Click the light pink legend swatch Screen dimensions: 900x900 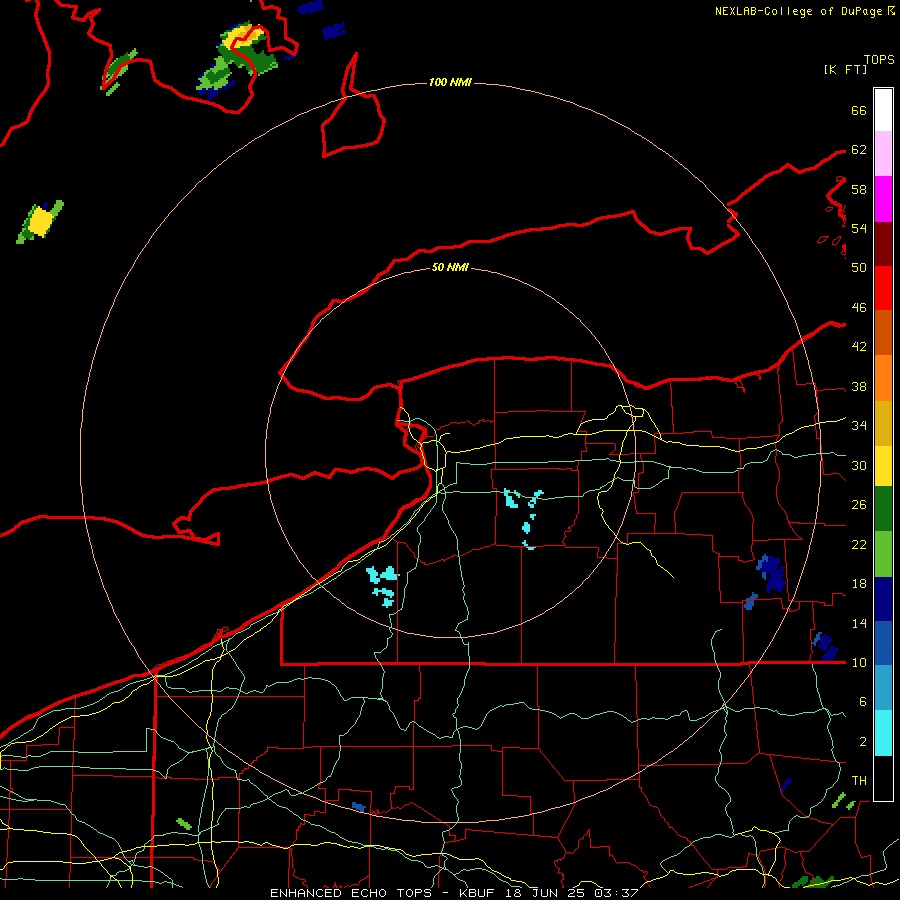point(883,153)
